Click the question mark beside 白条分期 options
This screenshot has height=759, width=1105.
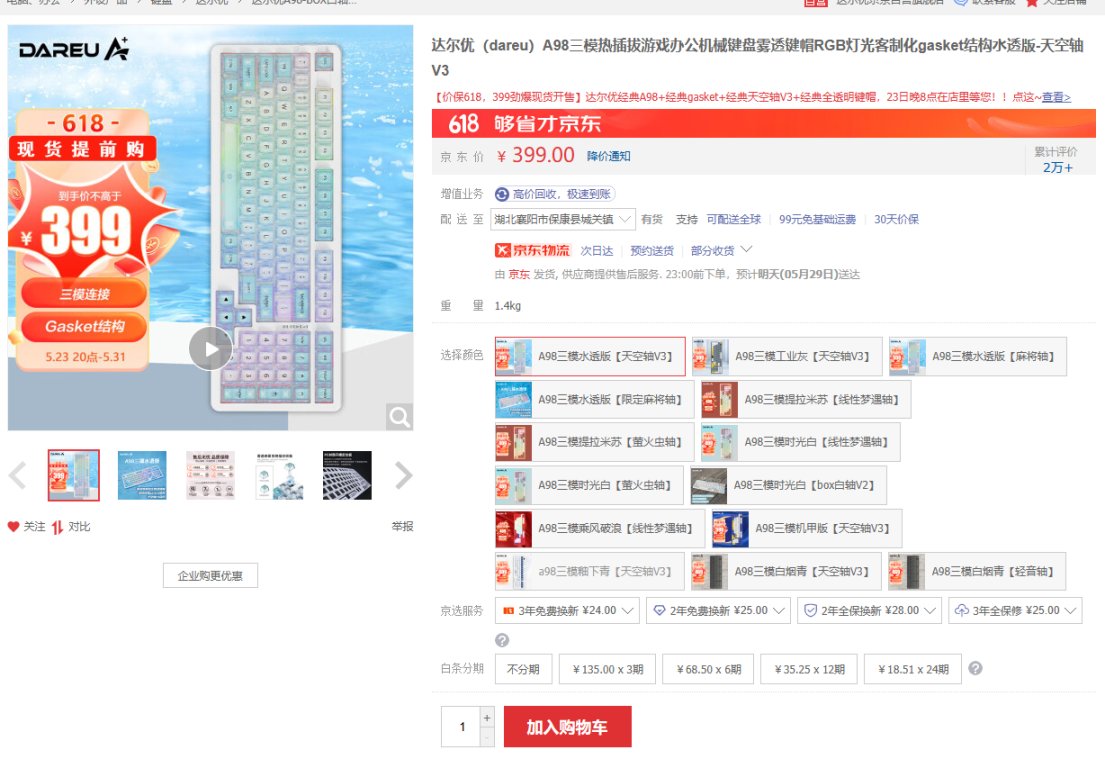pos(975,668)
